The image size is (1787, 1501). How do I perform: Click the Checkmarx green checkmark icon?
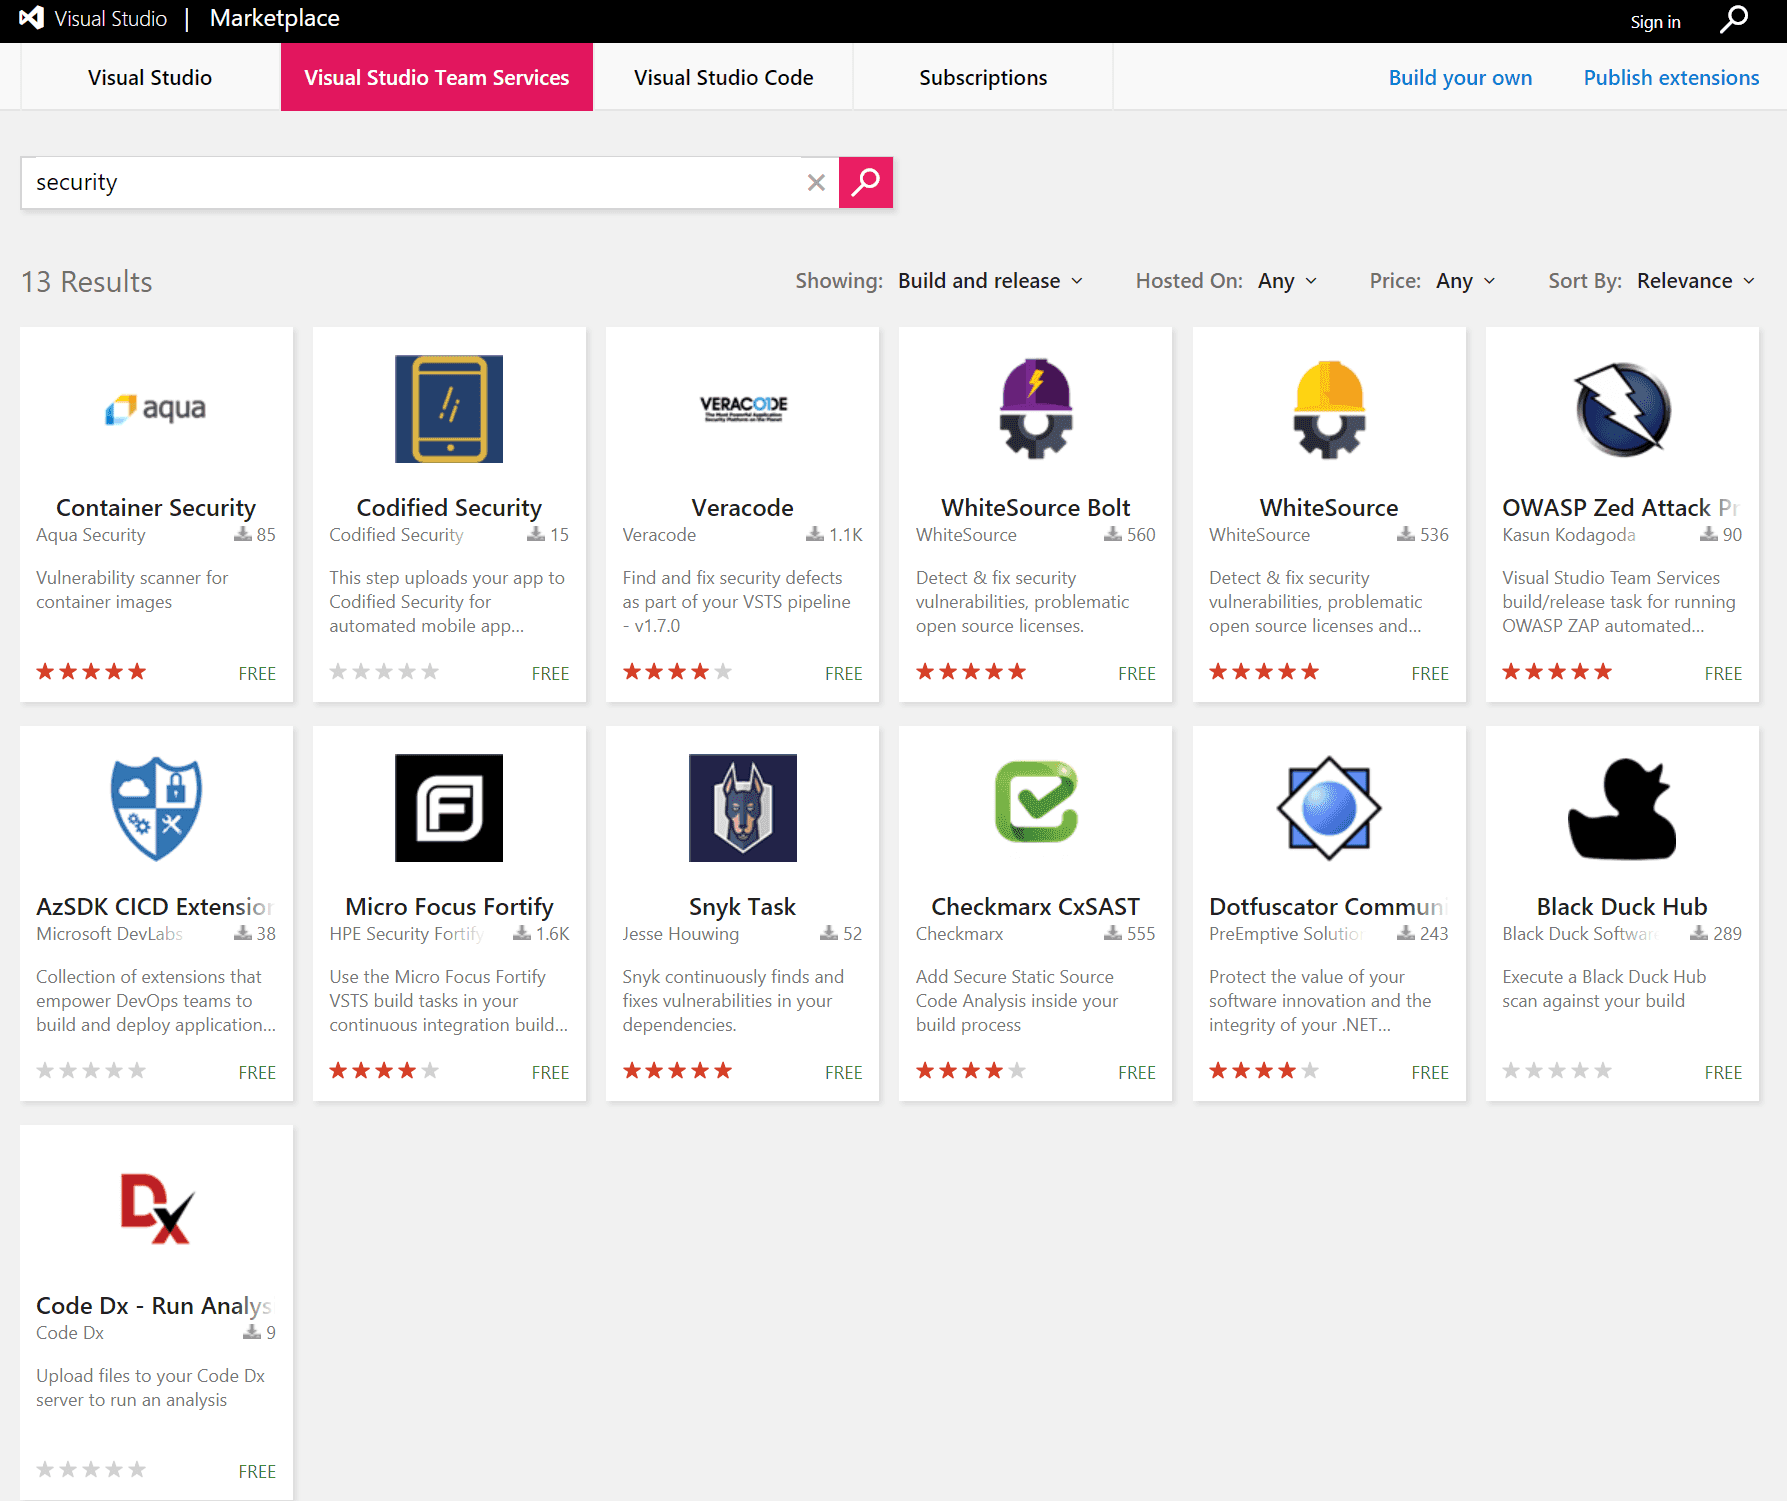1036,802
